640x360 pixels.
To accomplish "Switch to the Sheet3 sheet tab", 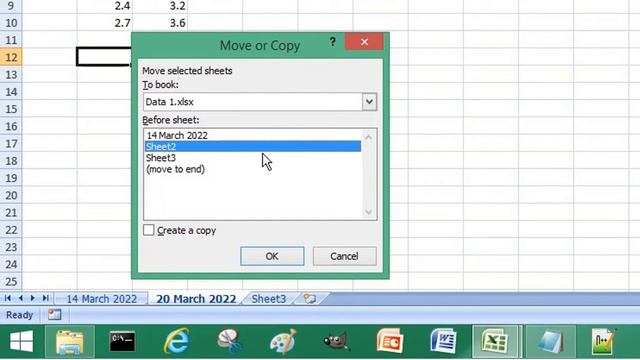I will point(269,299).
